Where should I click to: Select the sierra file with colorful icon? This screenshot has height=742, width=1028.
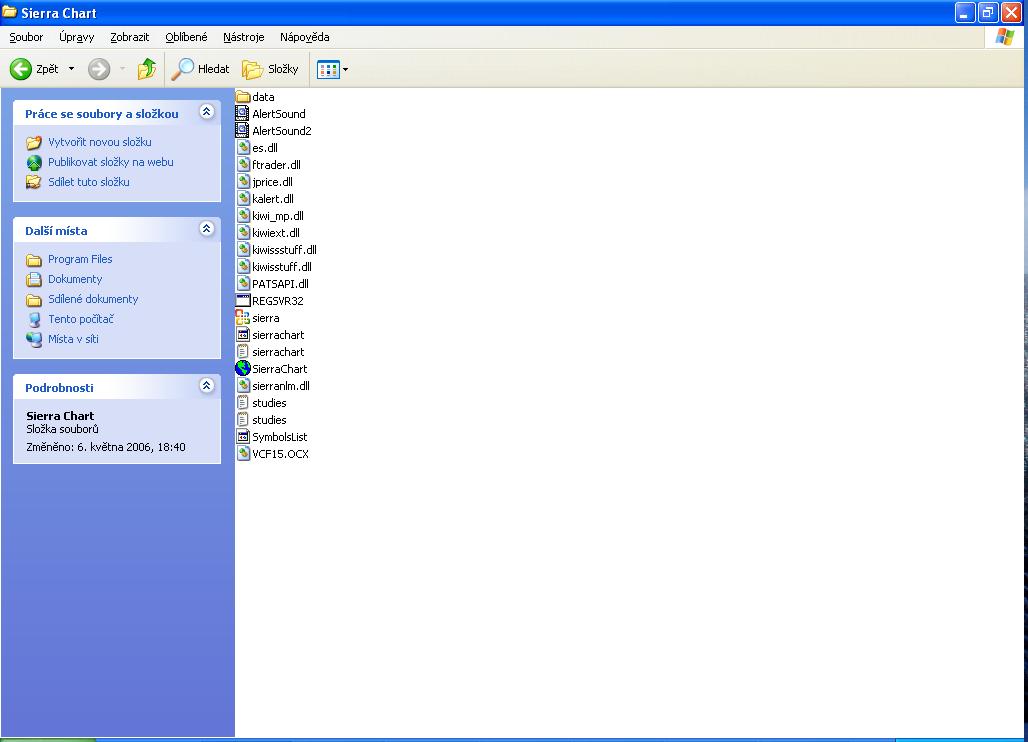(x=258, y=318)
